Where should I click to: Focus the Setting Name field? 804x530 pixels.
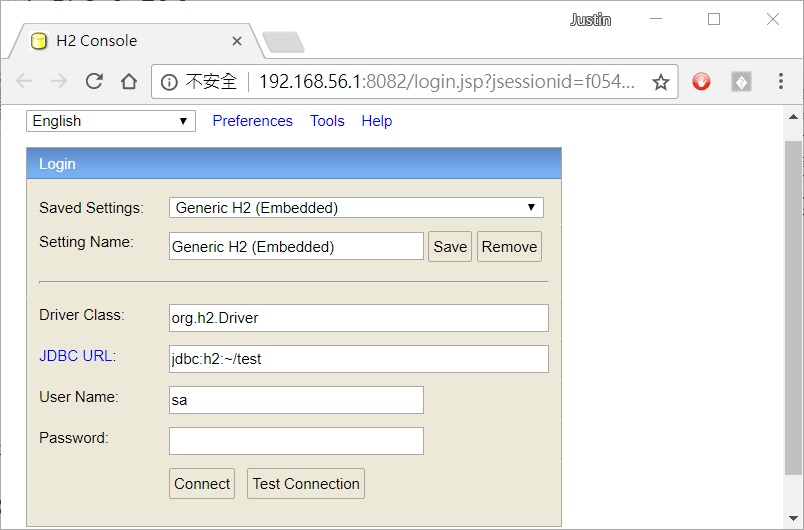point(296,246)
